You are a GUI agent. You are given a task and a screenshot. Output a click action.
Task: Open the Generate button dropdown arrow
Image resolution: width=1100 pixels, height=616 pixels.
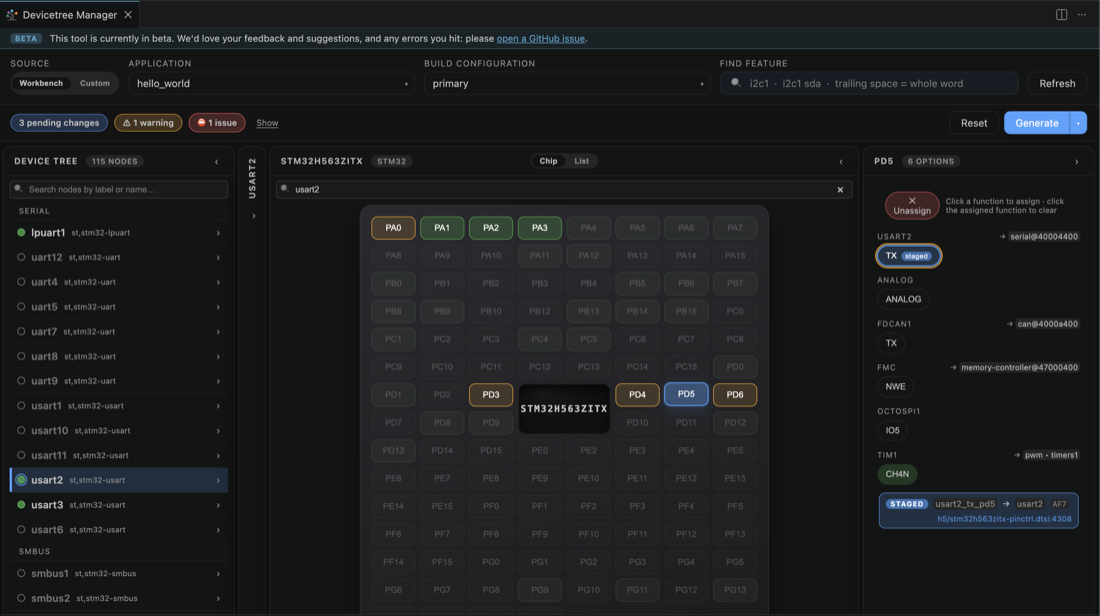pos(1078,123)
